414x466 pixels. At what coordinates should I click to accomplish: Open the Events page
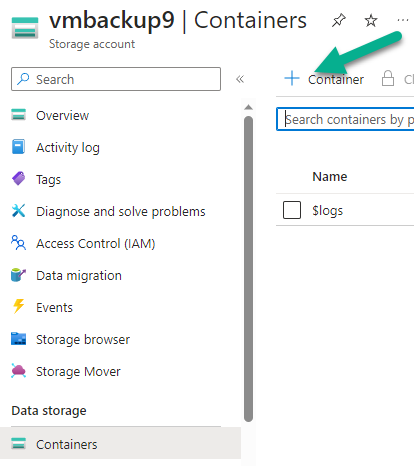pyautogui.click(x=54, y=308)
